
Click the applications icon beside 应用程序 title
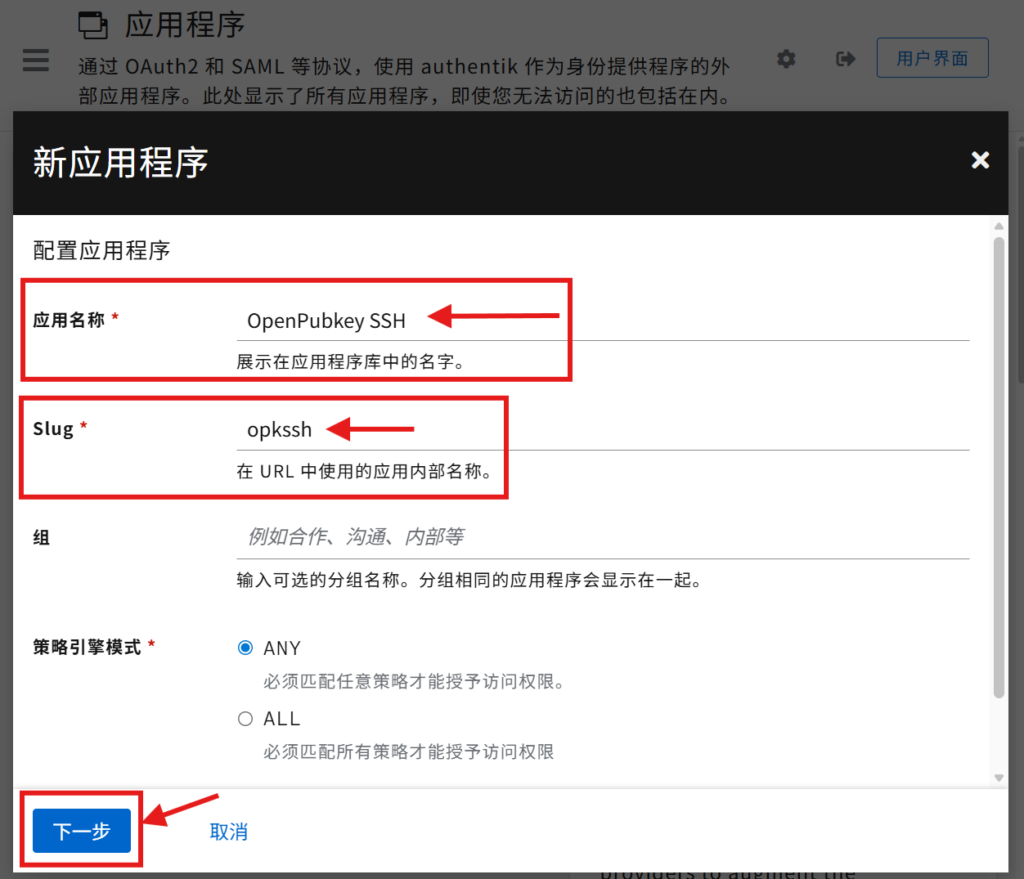pos(92,24)
